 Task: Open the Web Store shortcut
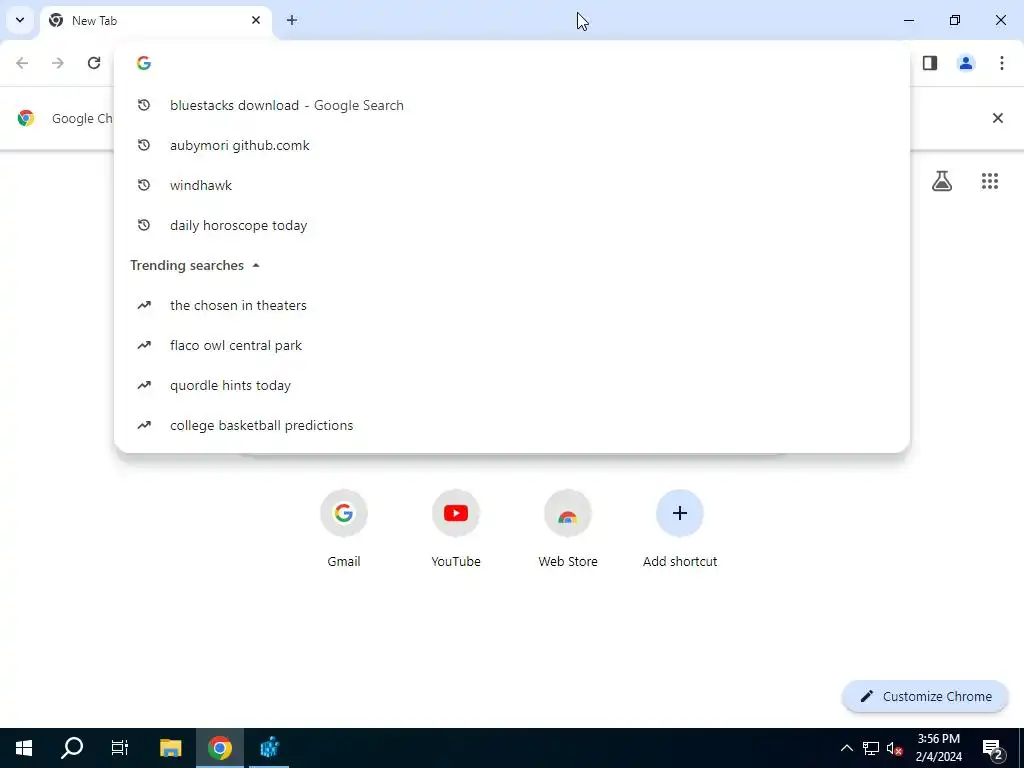tap(568, 528)
